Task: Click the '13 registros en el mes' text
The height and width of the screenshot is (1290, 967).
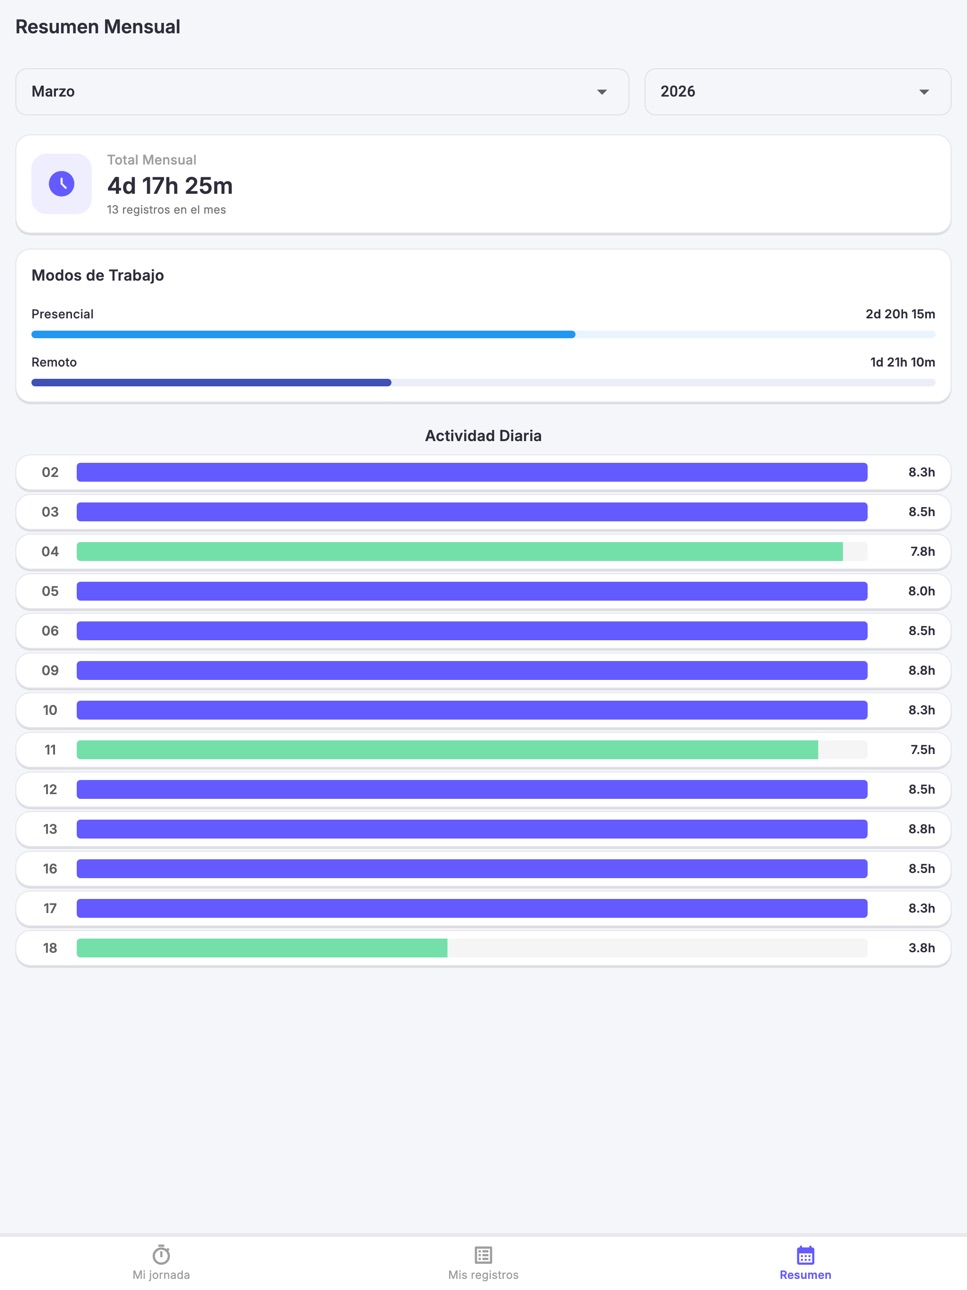Action: coord(166,210)
